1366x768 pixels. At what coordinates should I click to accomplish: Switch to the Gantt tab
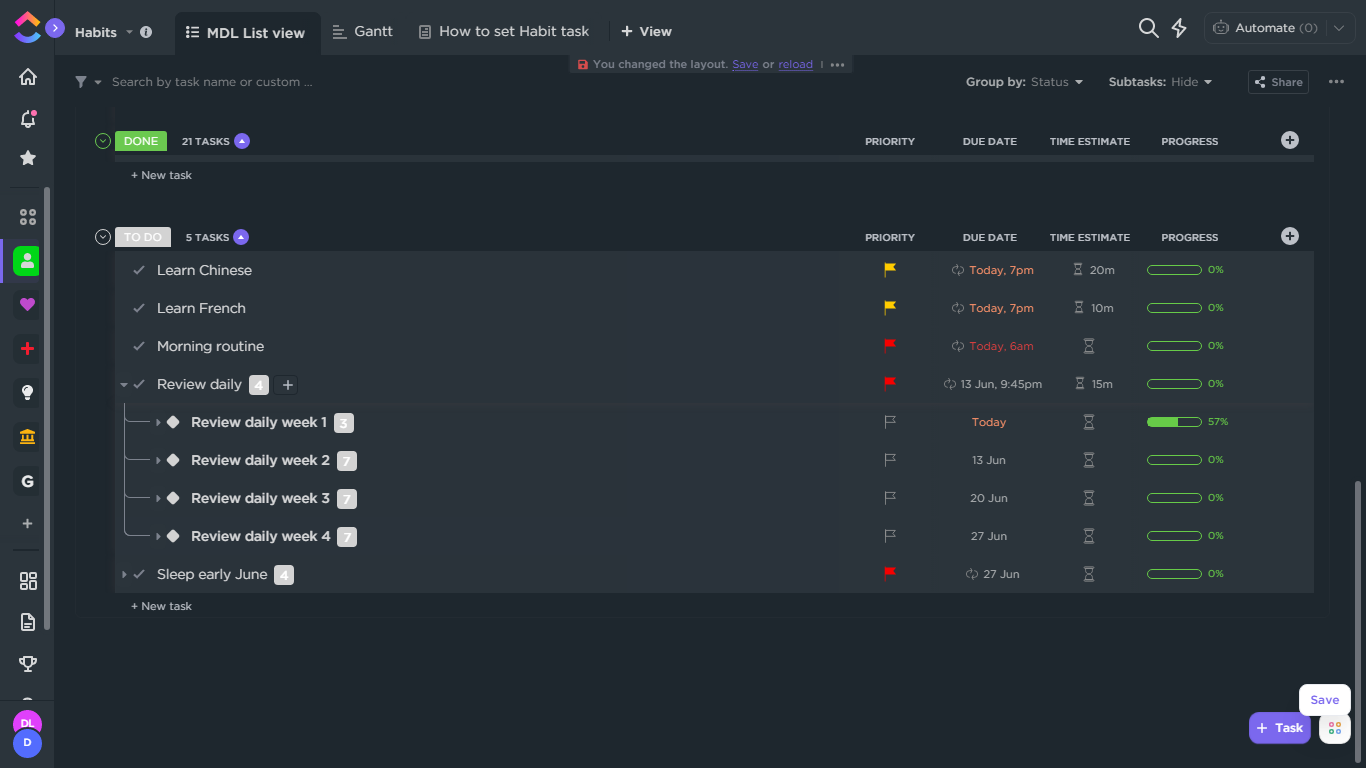[362, 31]
